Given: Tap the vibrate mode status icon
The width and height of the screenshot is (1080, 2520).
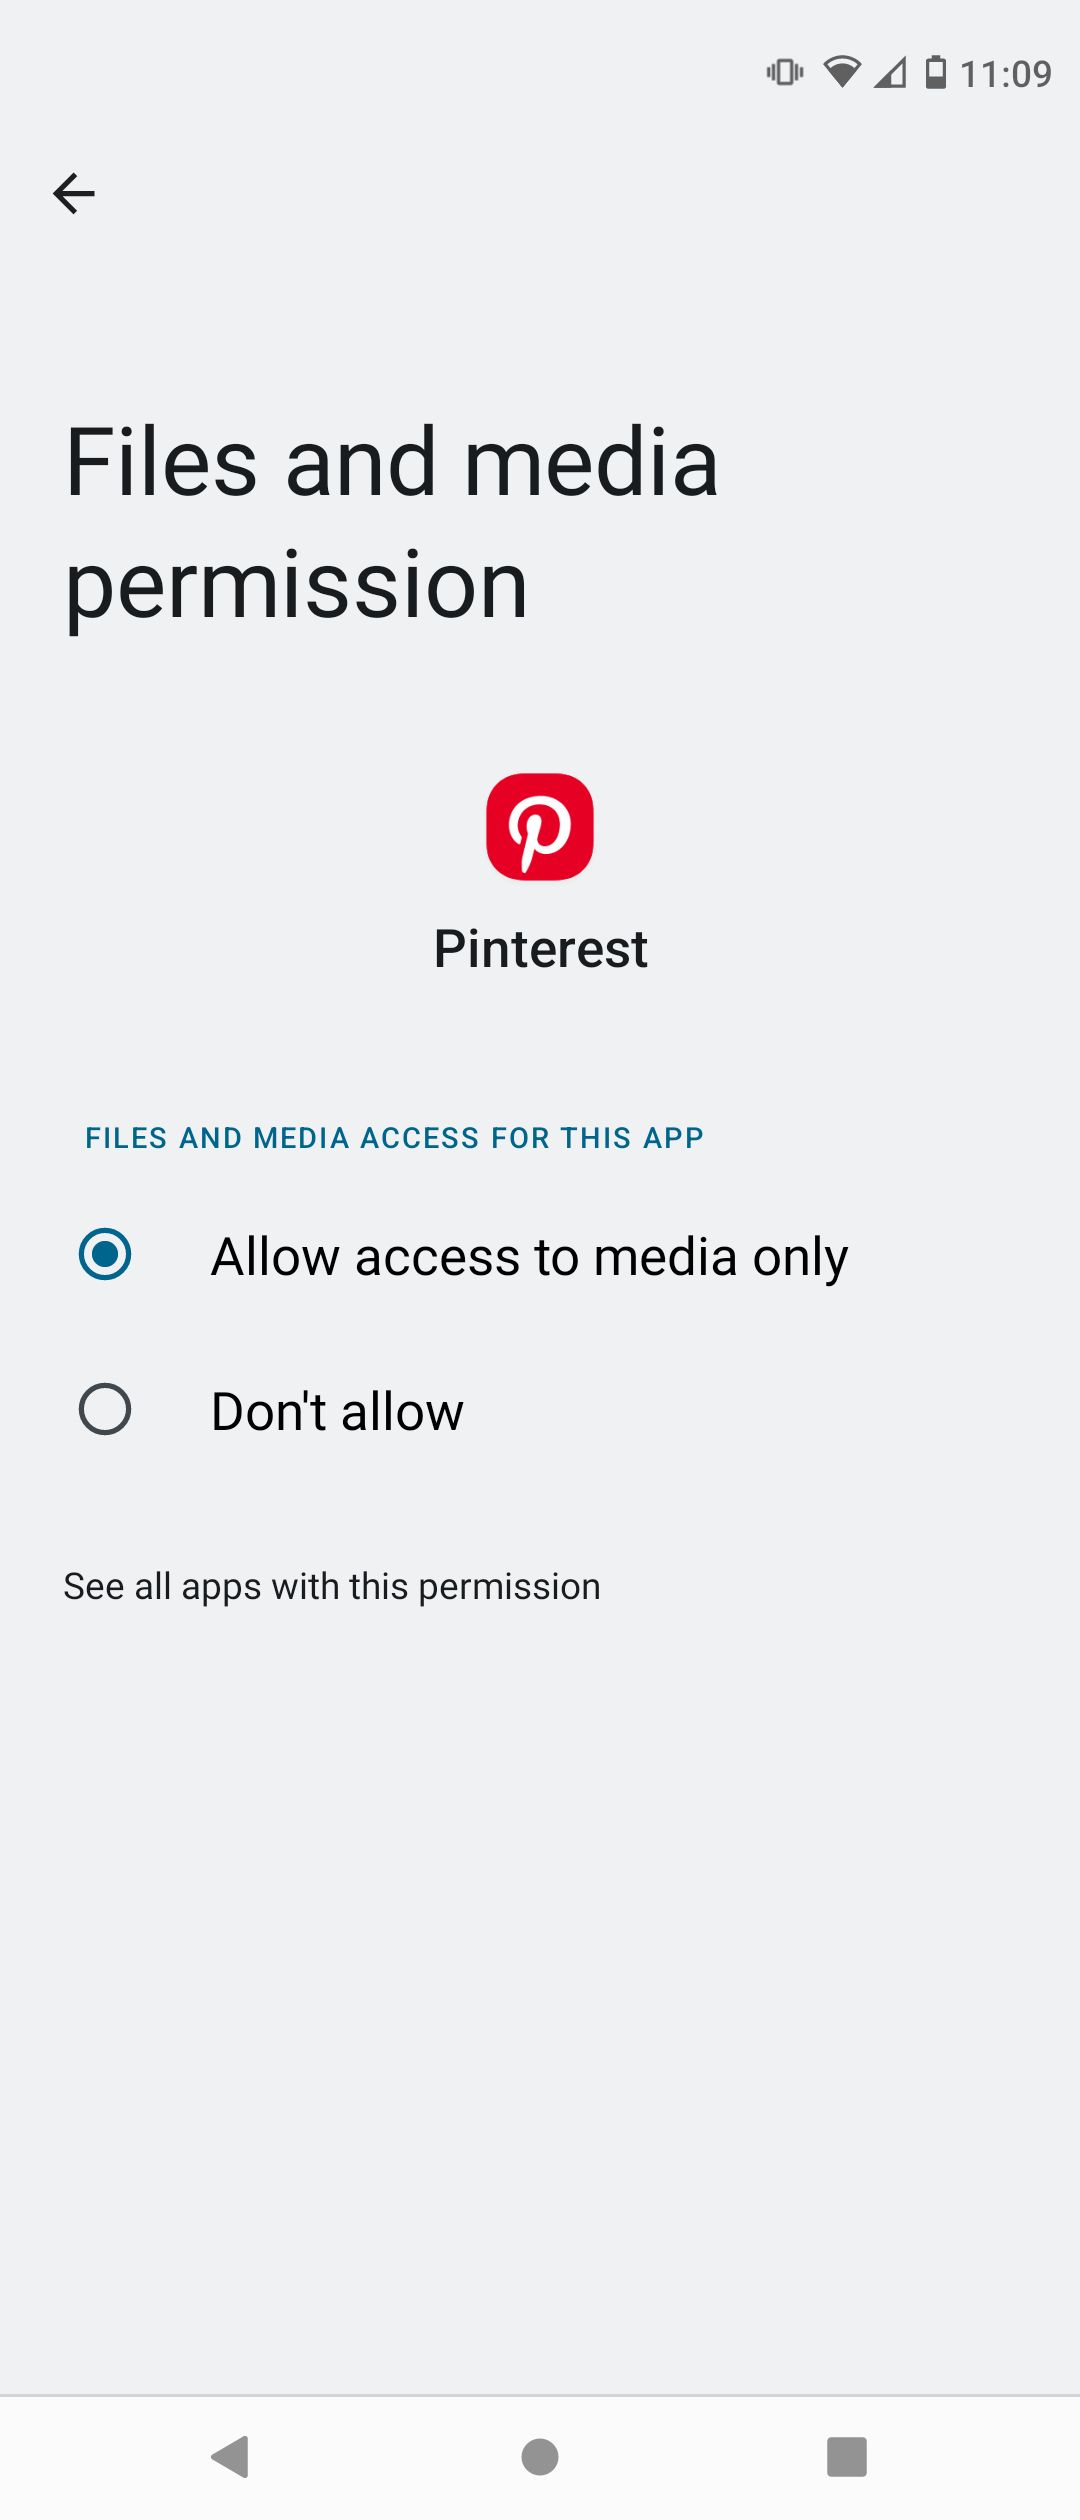Looking at the screenshot, I should (x=785, y=72).
